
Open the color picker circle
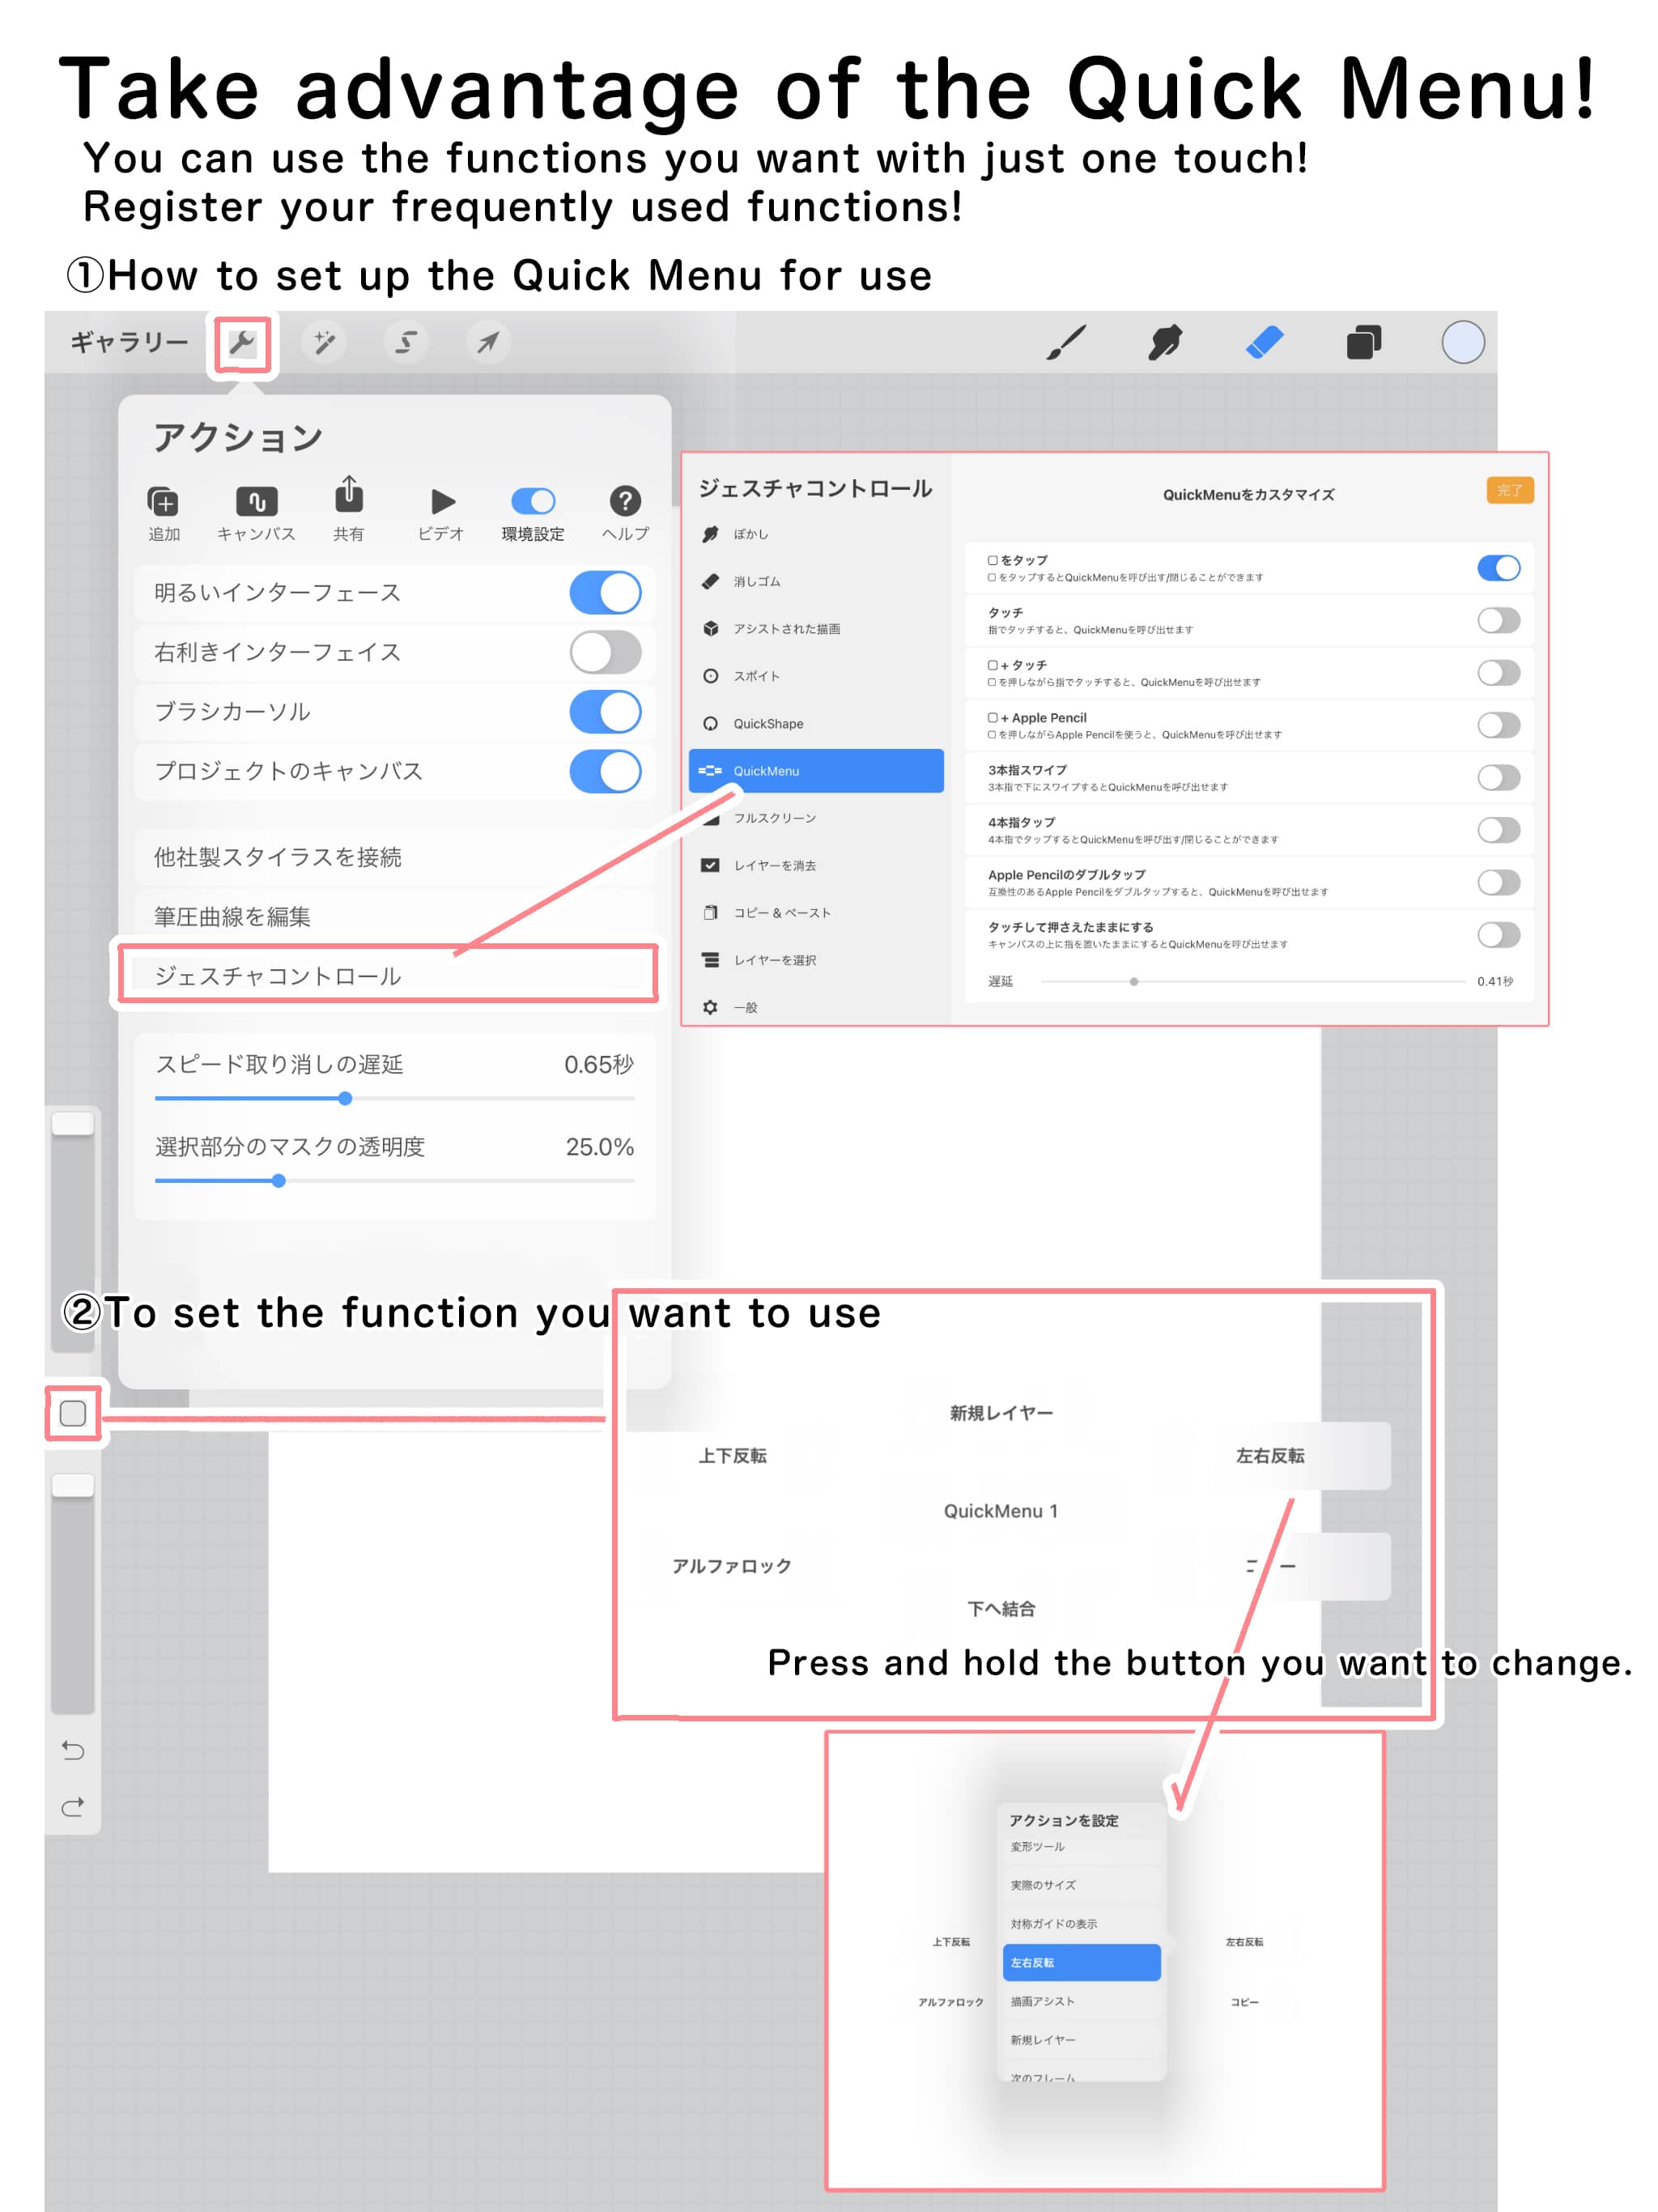click(x=1463, y=343)
